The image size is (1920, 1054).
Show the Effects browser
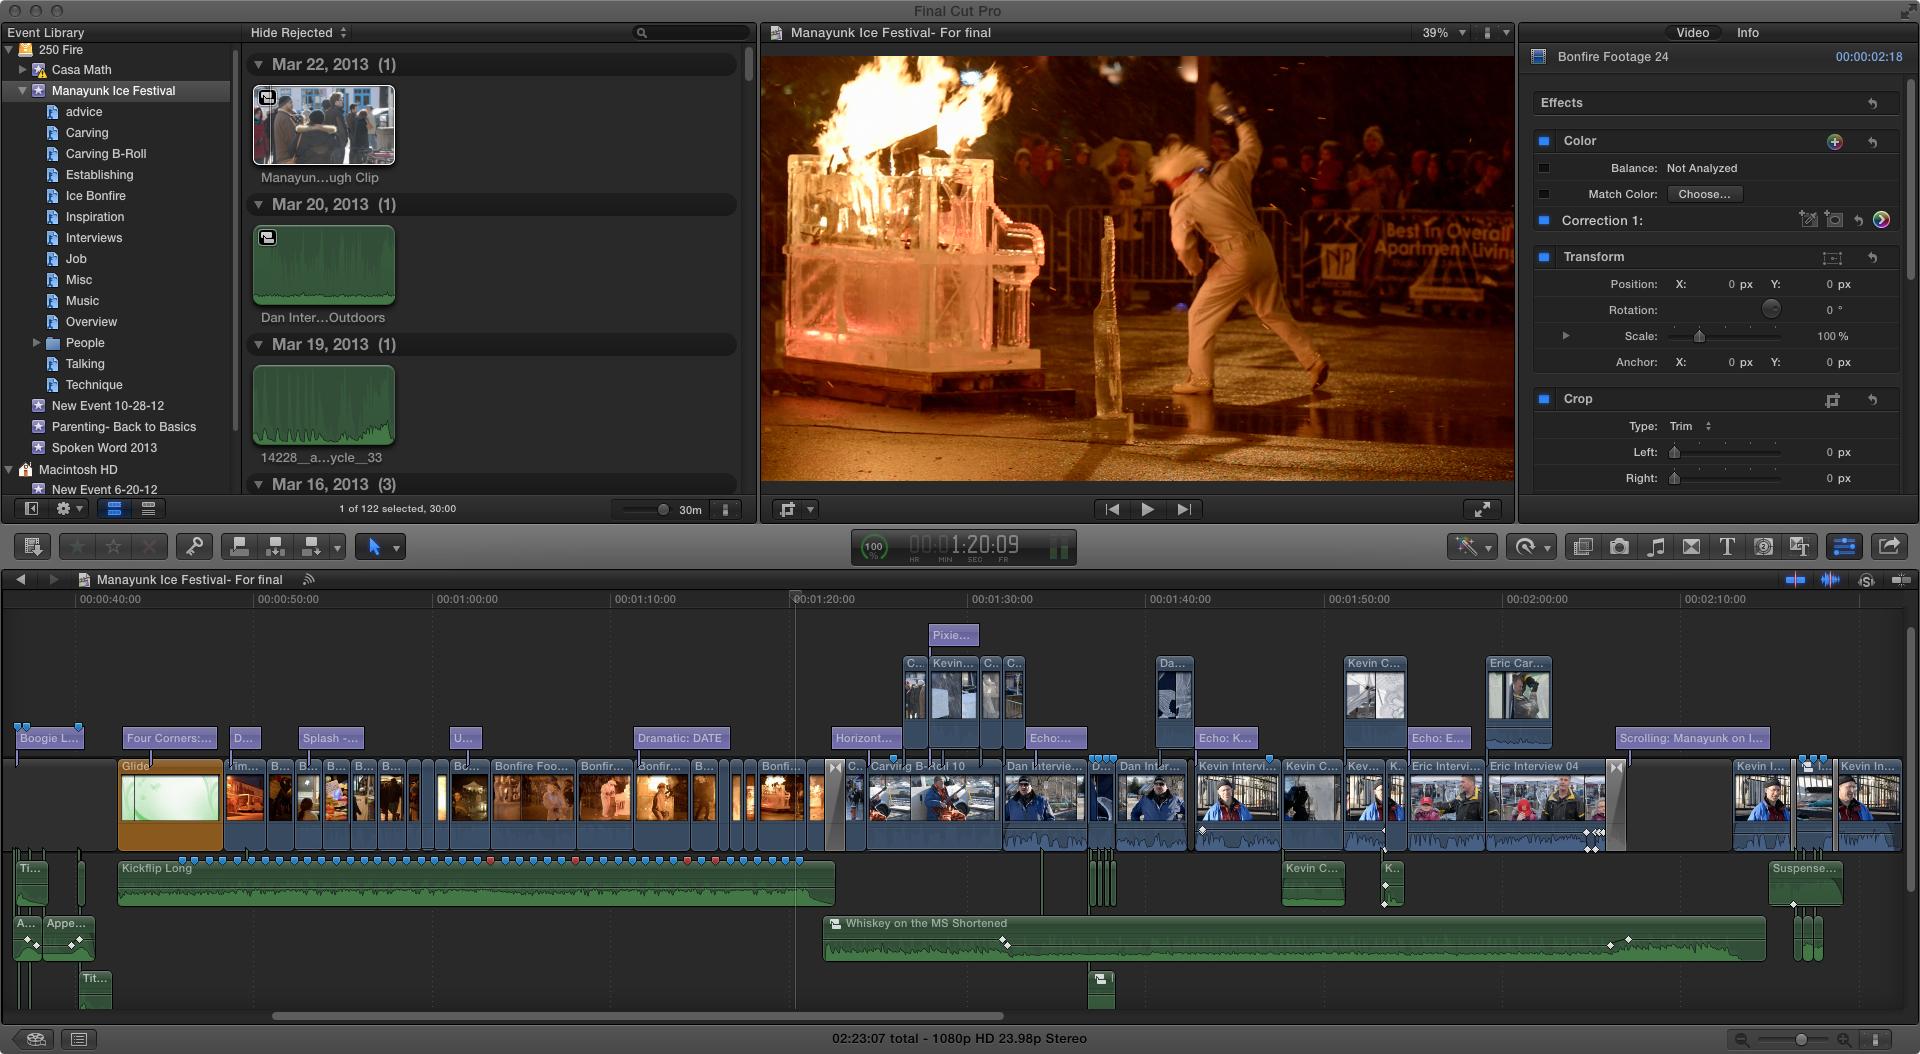click(x=1583, y=546)
